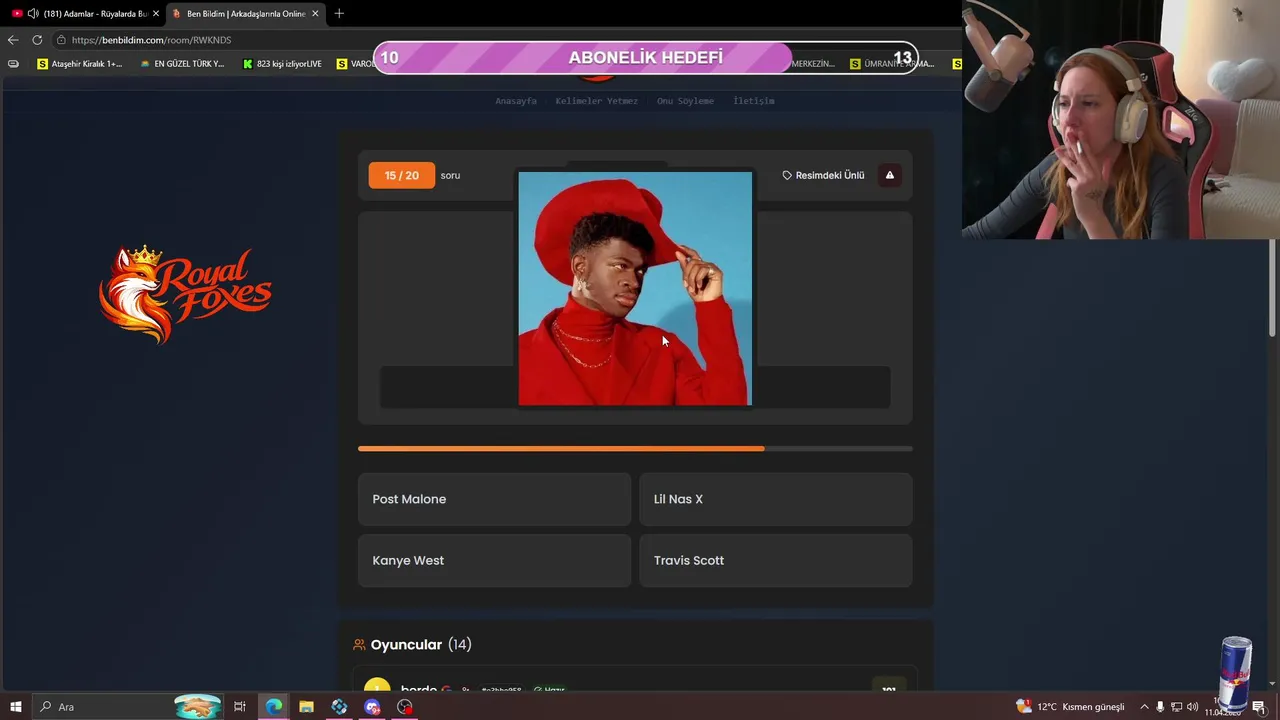Expand the hidden system tray icons
This screenshot has width=1280, height=720.
pos(1144,707)
